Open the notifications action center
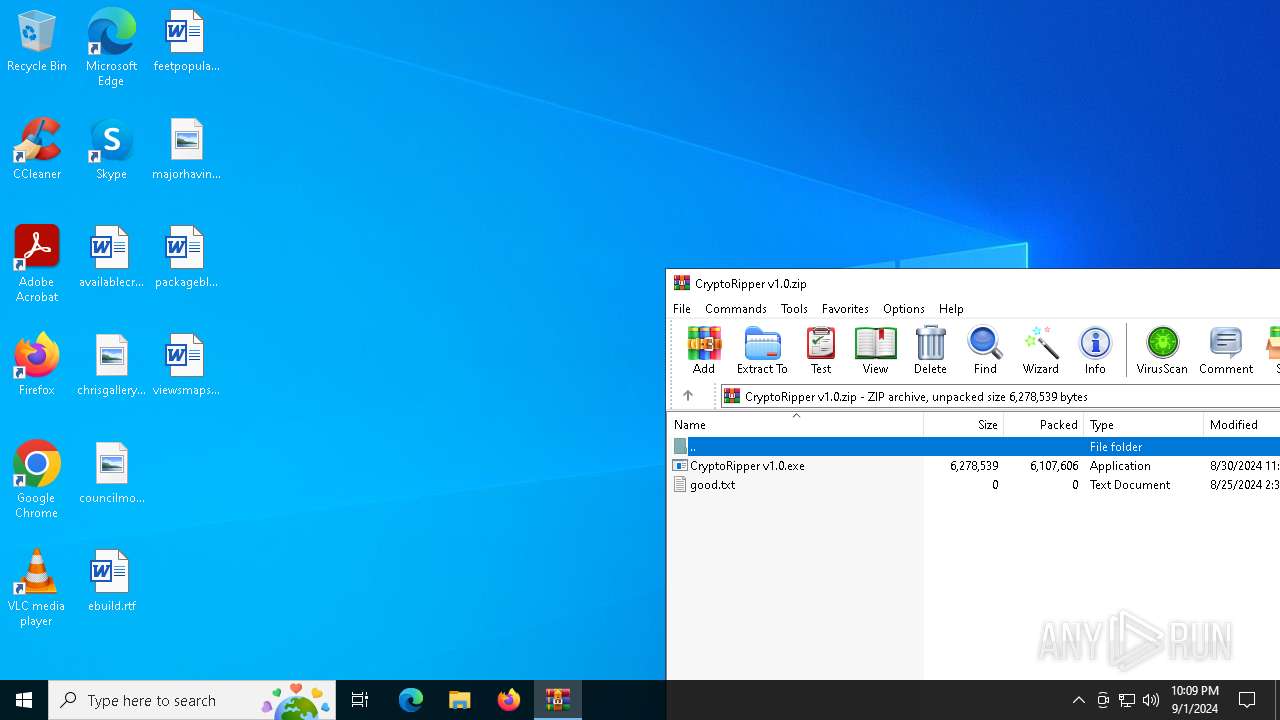Image resolution: width=1280 pixels, height=720 pixels. pos(1248,700)
